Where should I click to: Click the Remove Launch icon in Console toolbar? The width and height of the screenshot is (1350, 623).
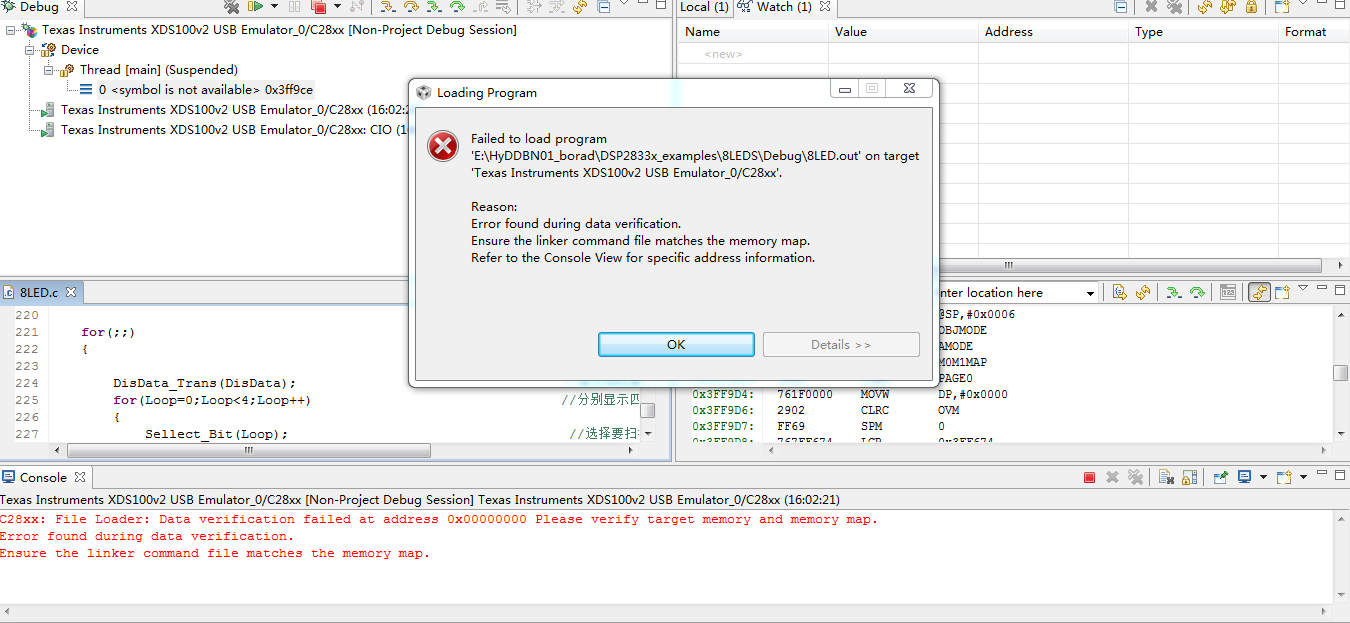pyautogui.click(x=1112, y=477)
